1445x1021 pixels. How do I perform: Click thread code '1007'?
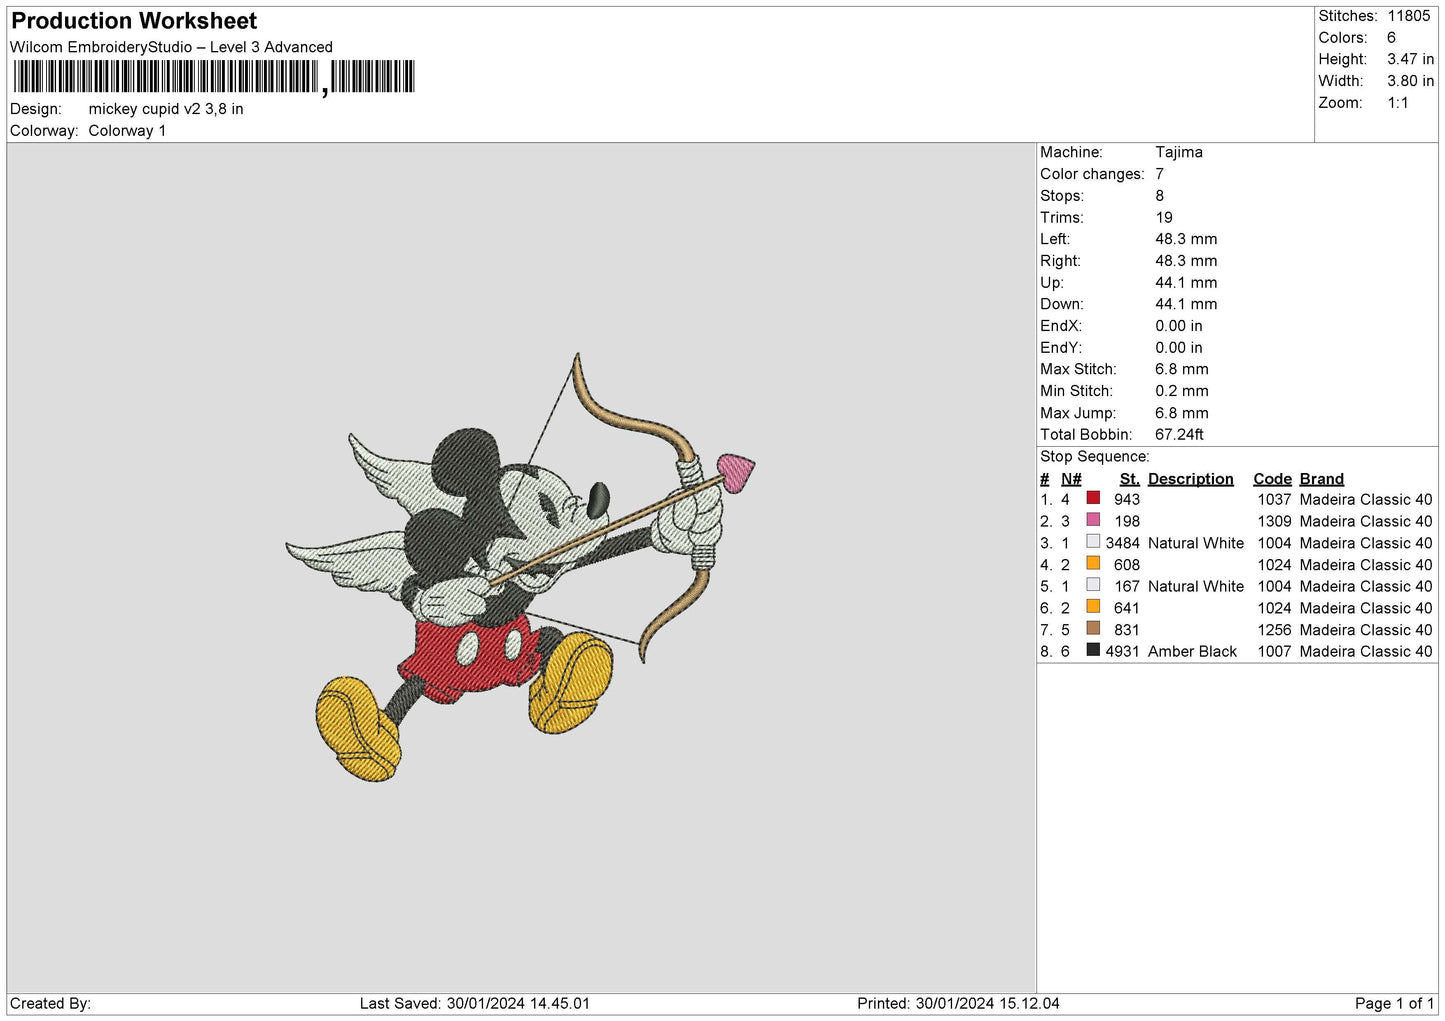[x=1275, y=651]
